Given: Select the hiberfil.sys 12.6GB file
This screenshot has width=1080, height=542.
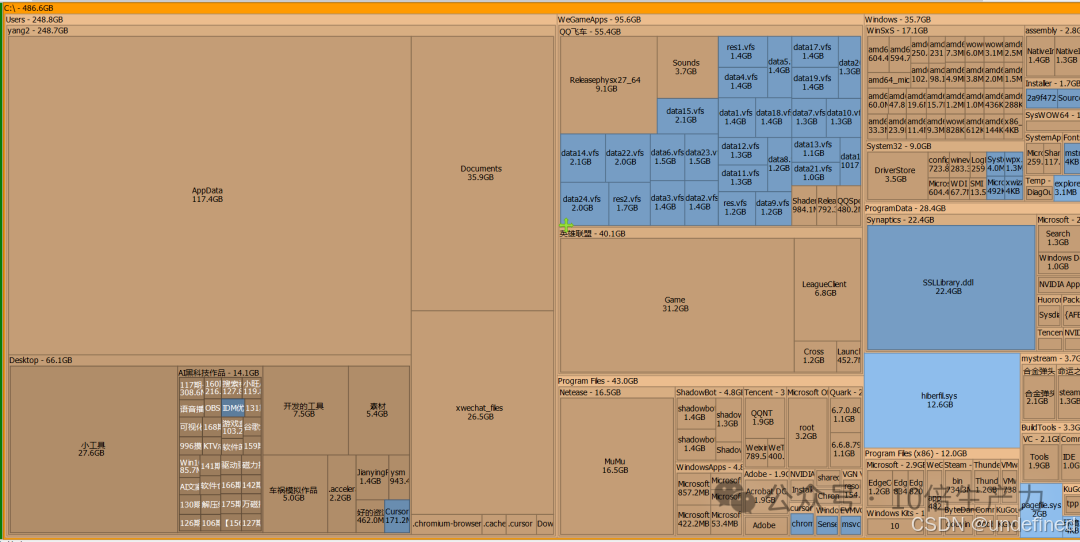Looking at the screenshot, I should (x=942, y=400).
